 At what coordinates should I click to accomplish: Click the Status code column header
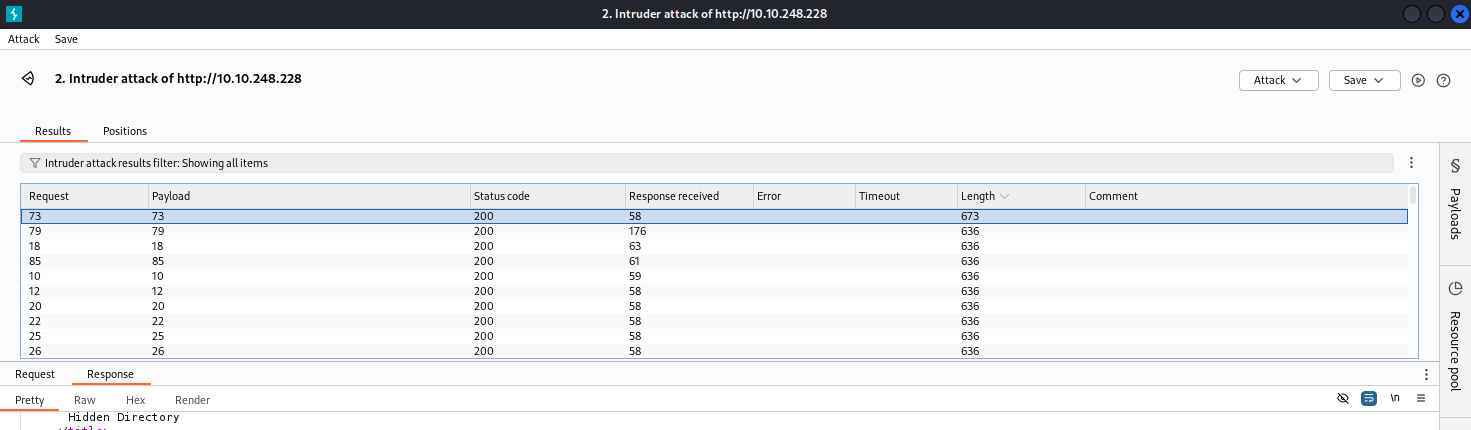pos(547,196)
